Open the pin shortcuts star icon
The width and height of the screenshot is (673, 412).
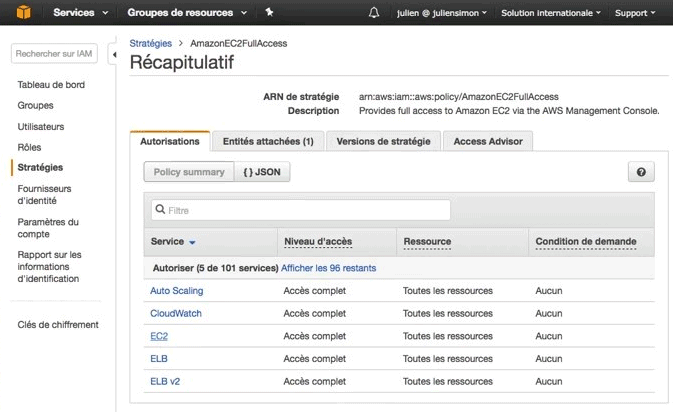click(269, 12)
